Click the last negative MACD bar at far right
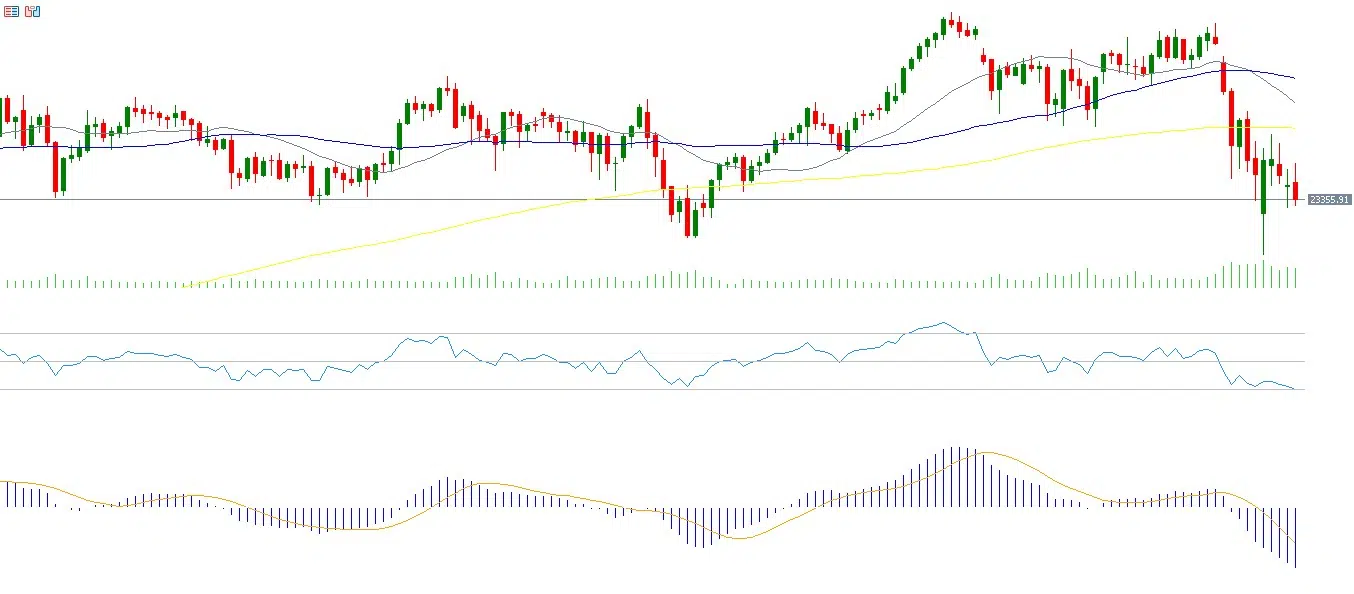Viewport: 1354px width, 594px height. point(1296,538)
